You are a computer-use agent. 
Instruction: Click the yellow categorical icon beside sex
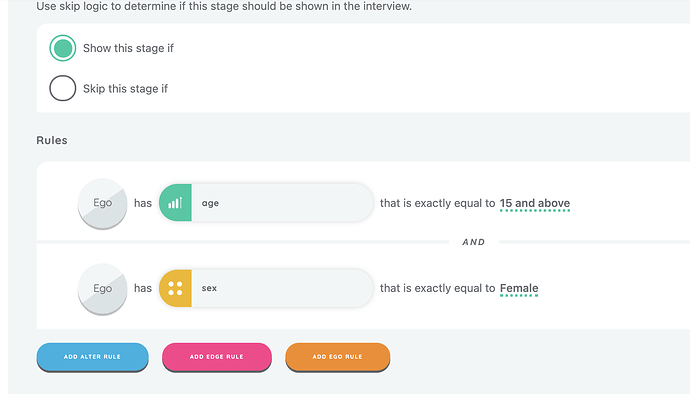(x=175, y=288)
